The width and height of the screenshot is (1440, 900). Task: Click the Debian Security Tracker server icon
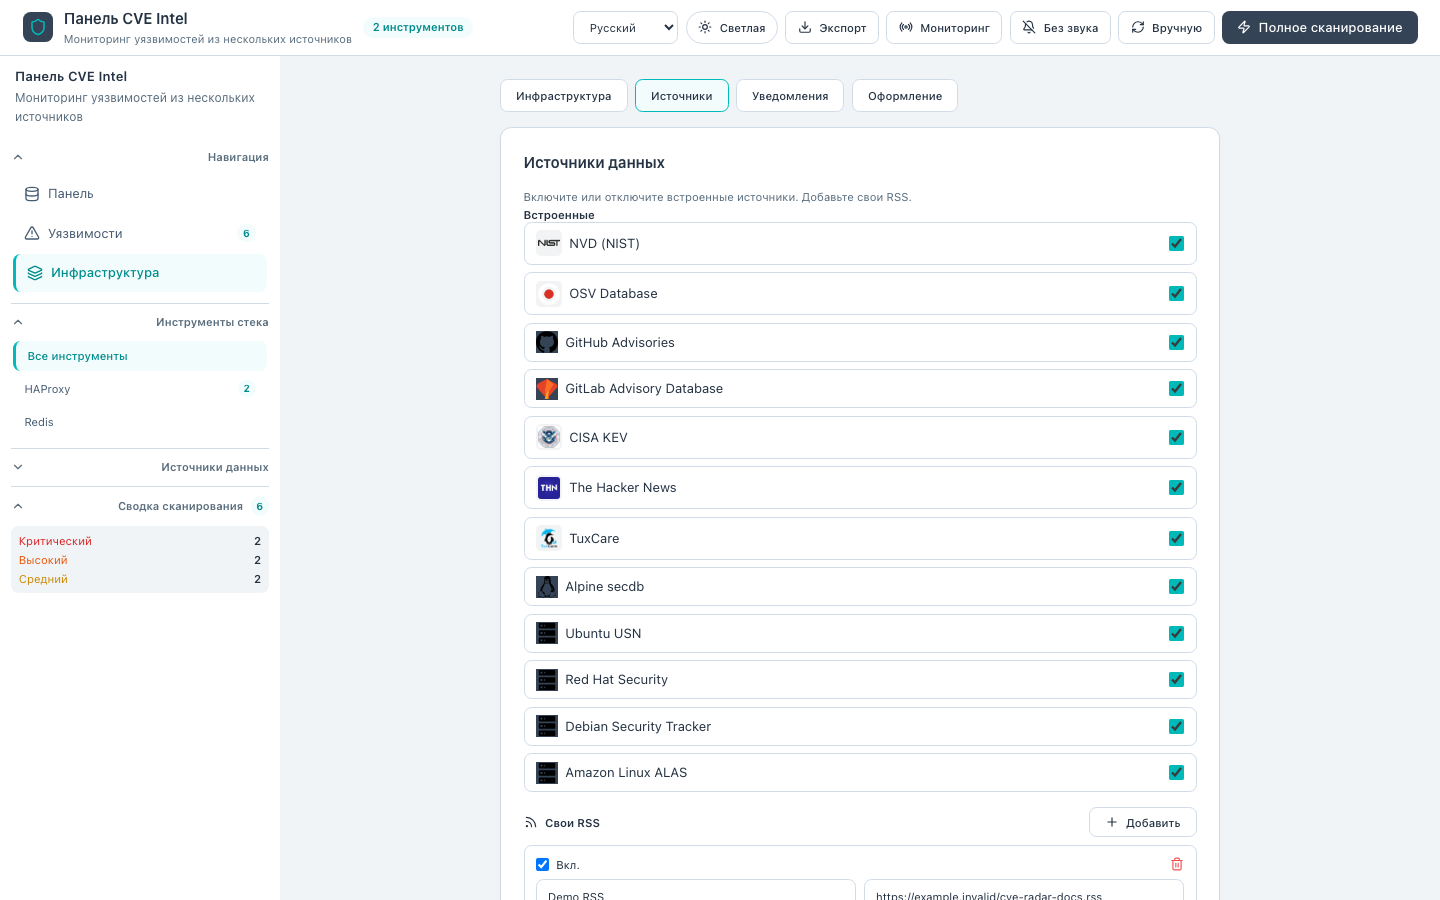click(x=547, y=726)
